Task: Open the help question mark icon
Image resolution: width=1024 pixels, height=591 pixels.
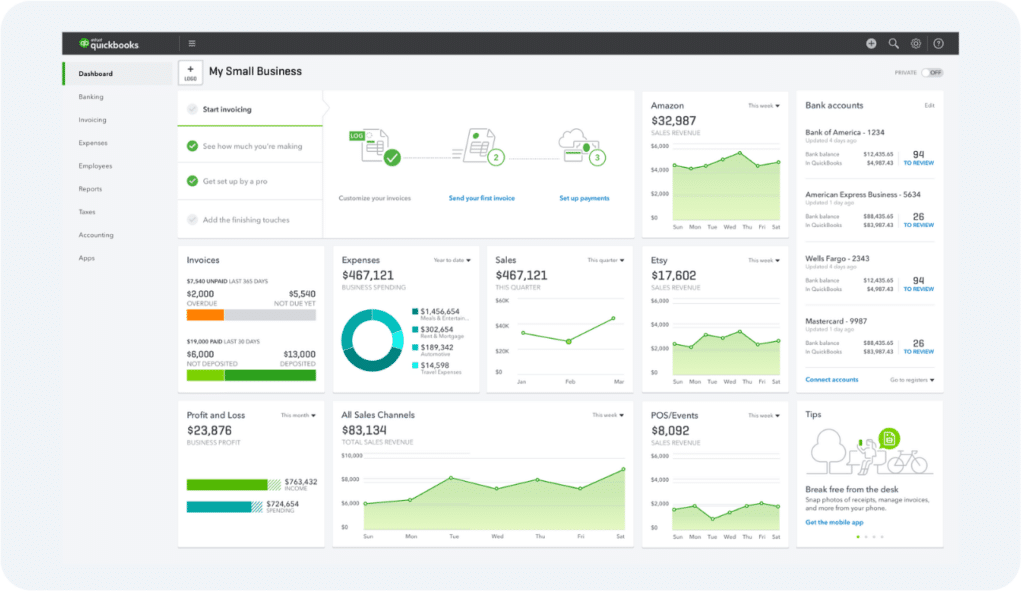Action: click(938, 44)
